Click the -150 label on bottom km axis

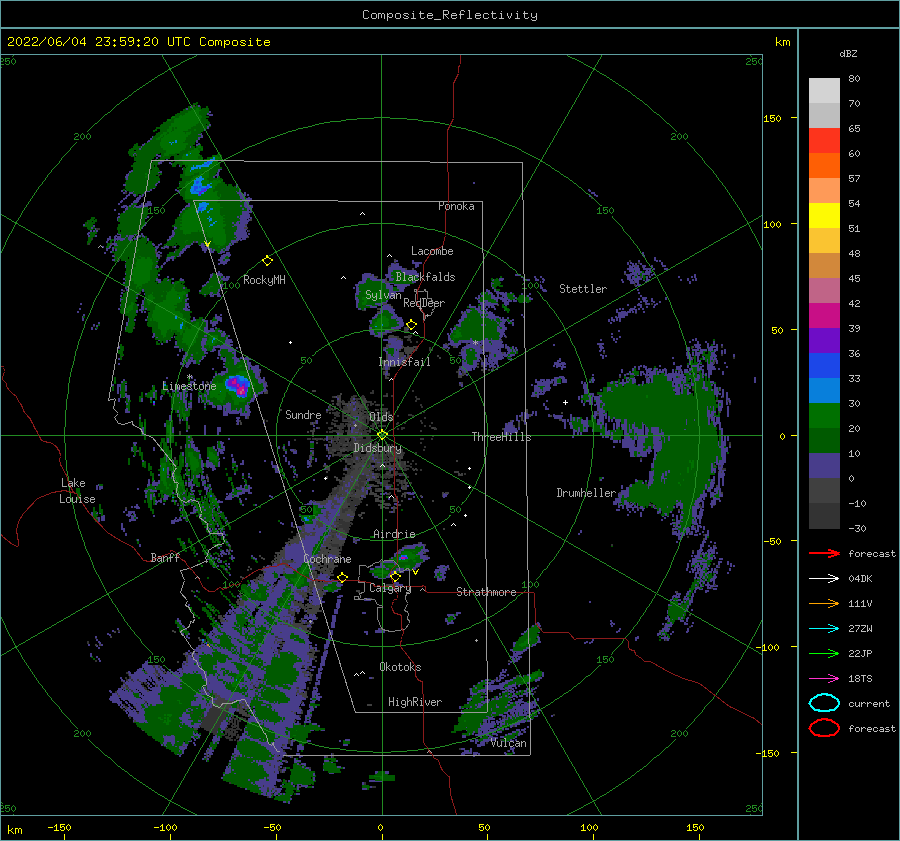(x=60, y=827)
